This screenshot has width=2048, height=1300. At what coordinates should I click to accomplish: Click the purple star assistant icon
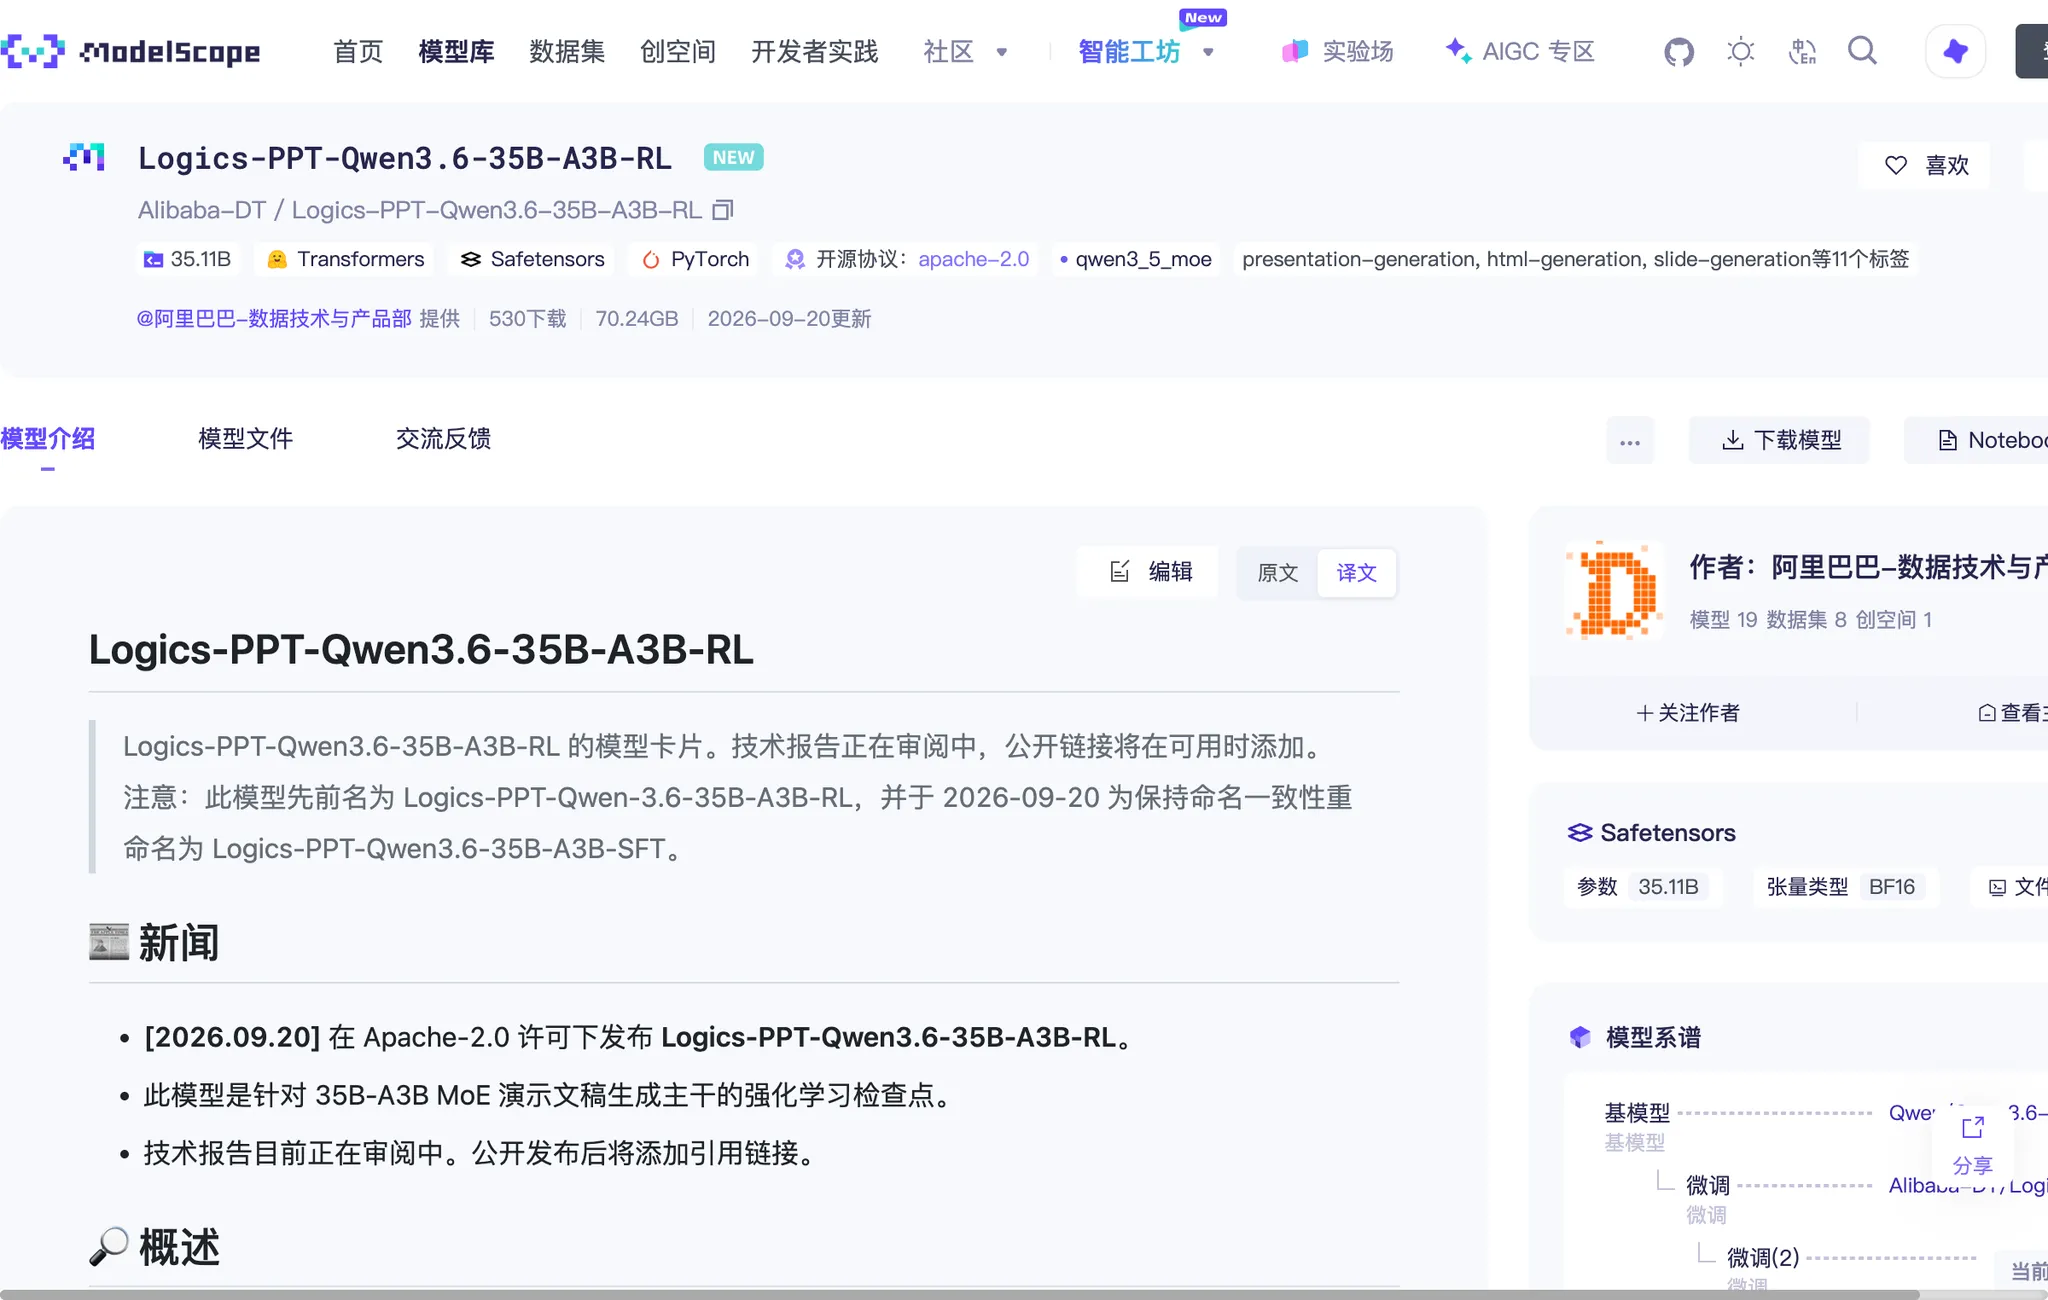[x=1955, y=51]
